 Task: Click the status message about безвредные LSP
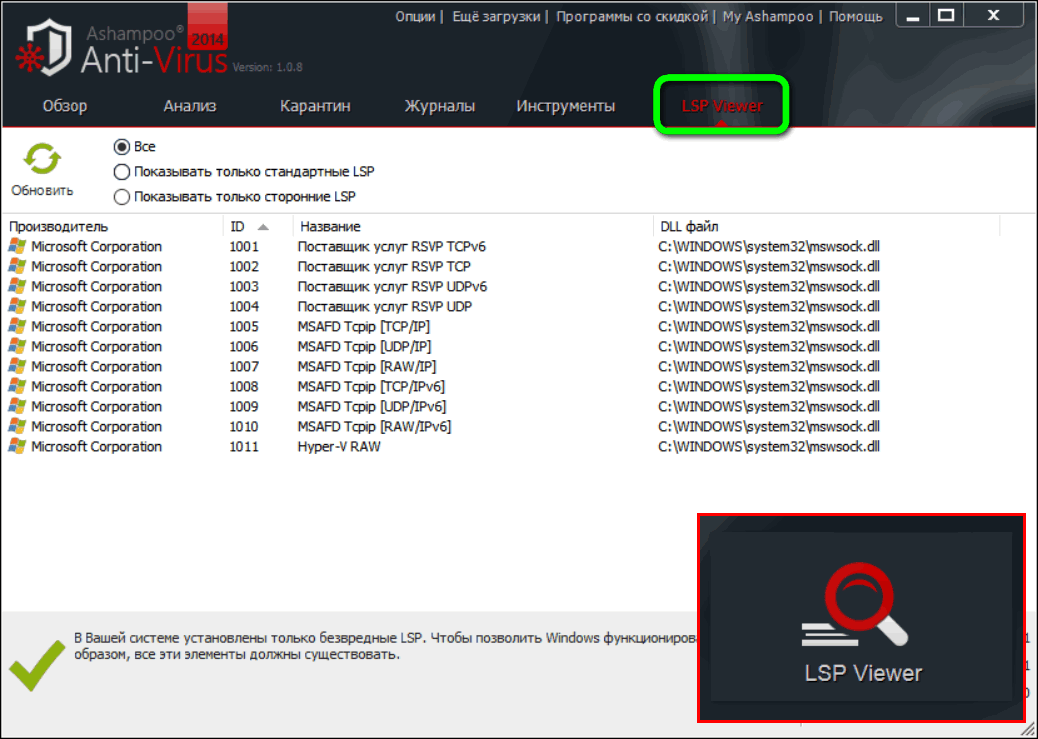(x=385, y=646)
